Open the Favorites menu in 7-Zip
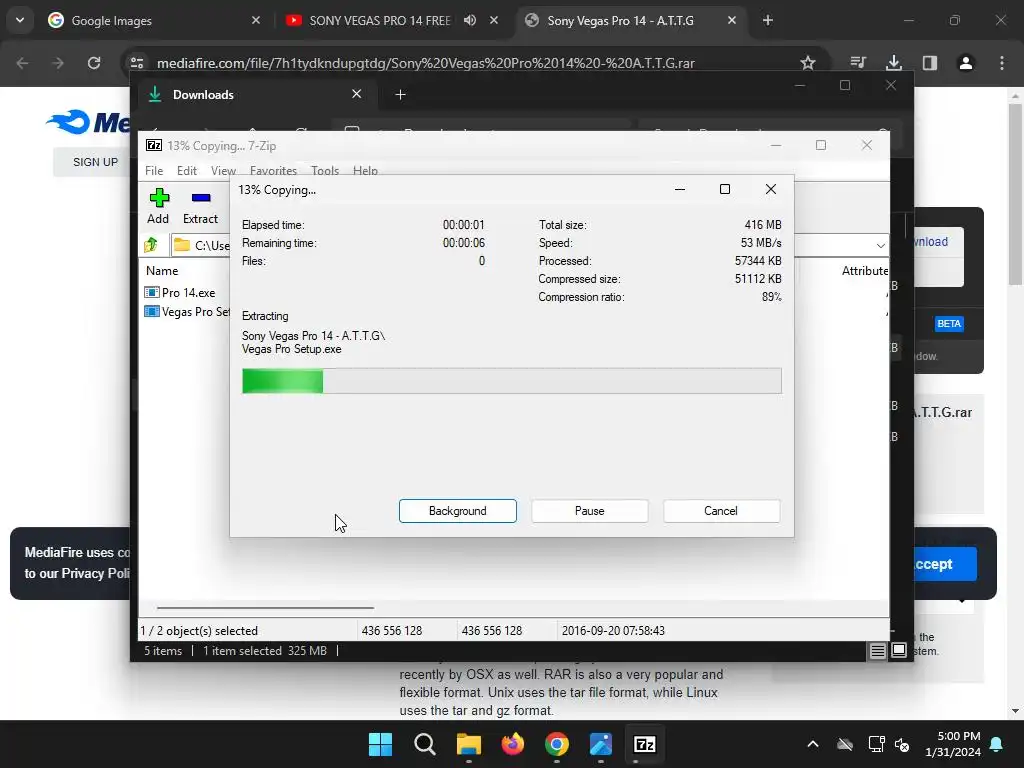 tap(273, 170)
